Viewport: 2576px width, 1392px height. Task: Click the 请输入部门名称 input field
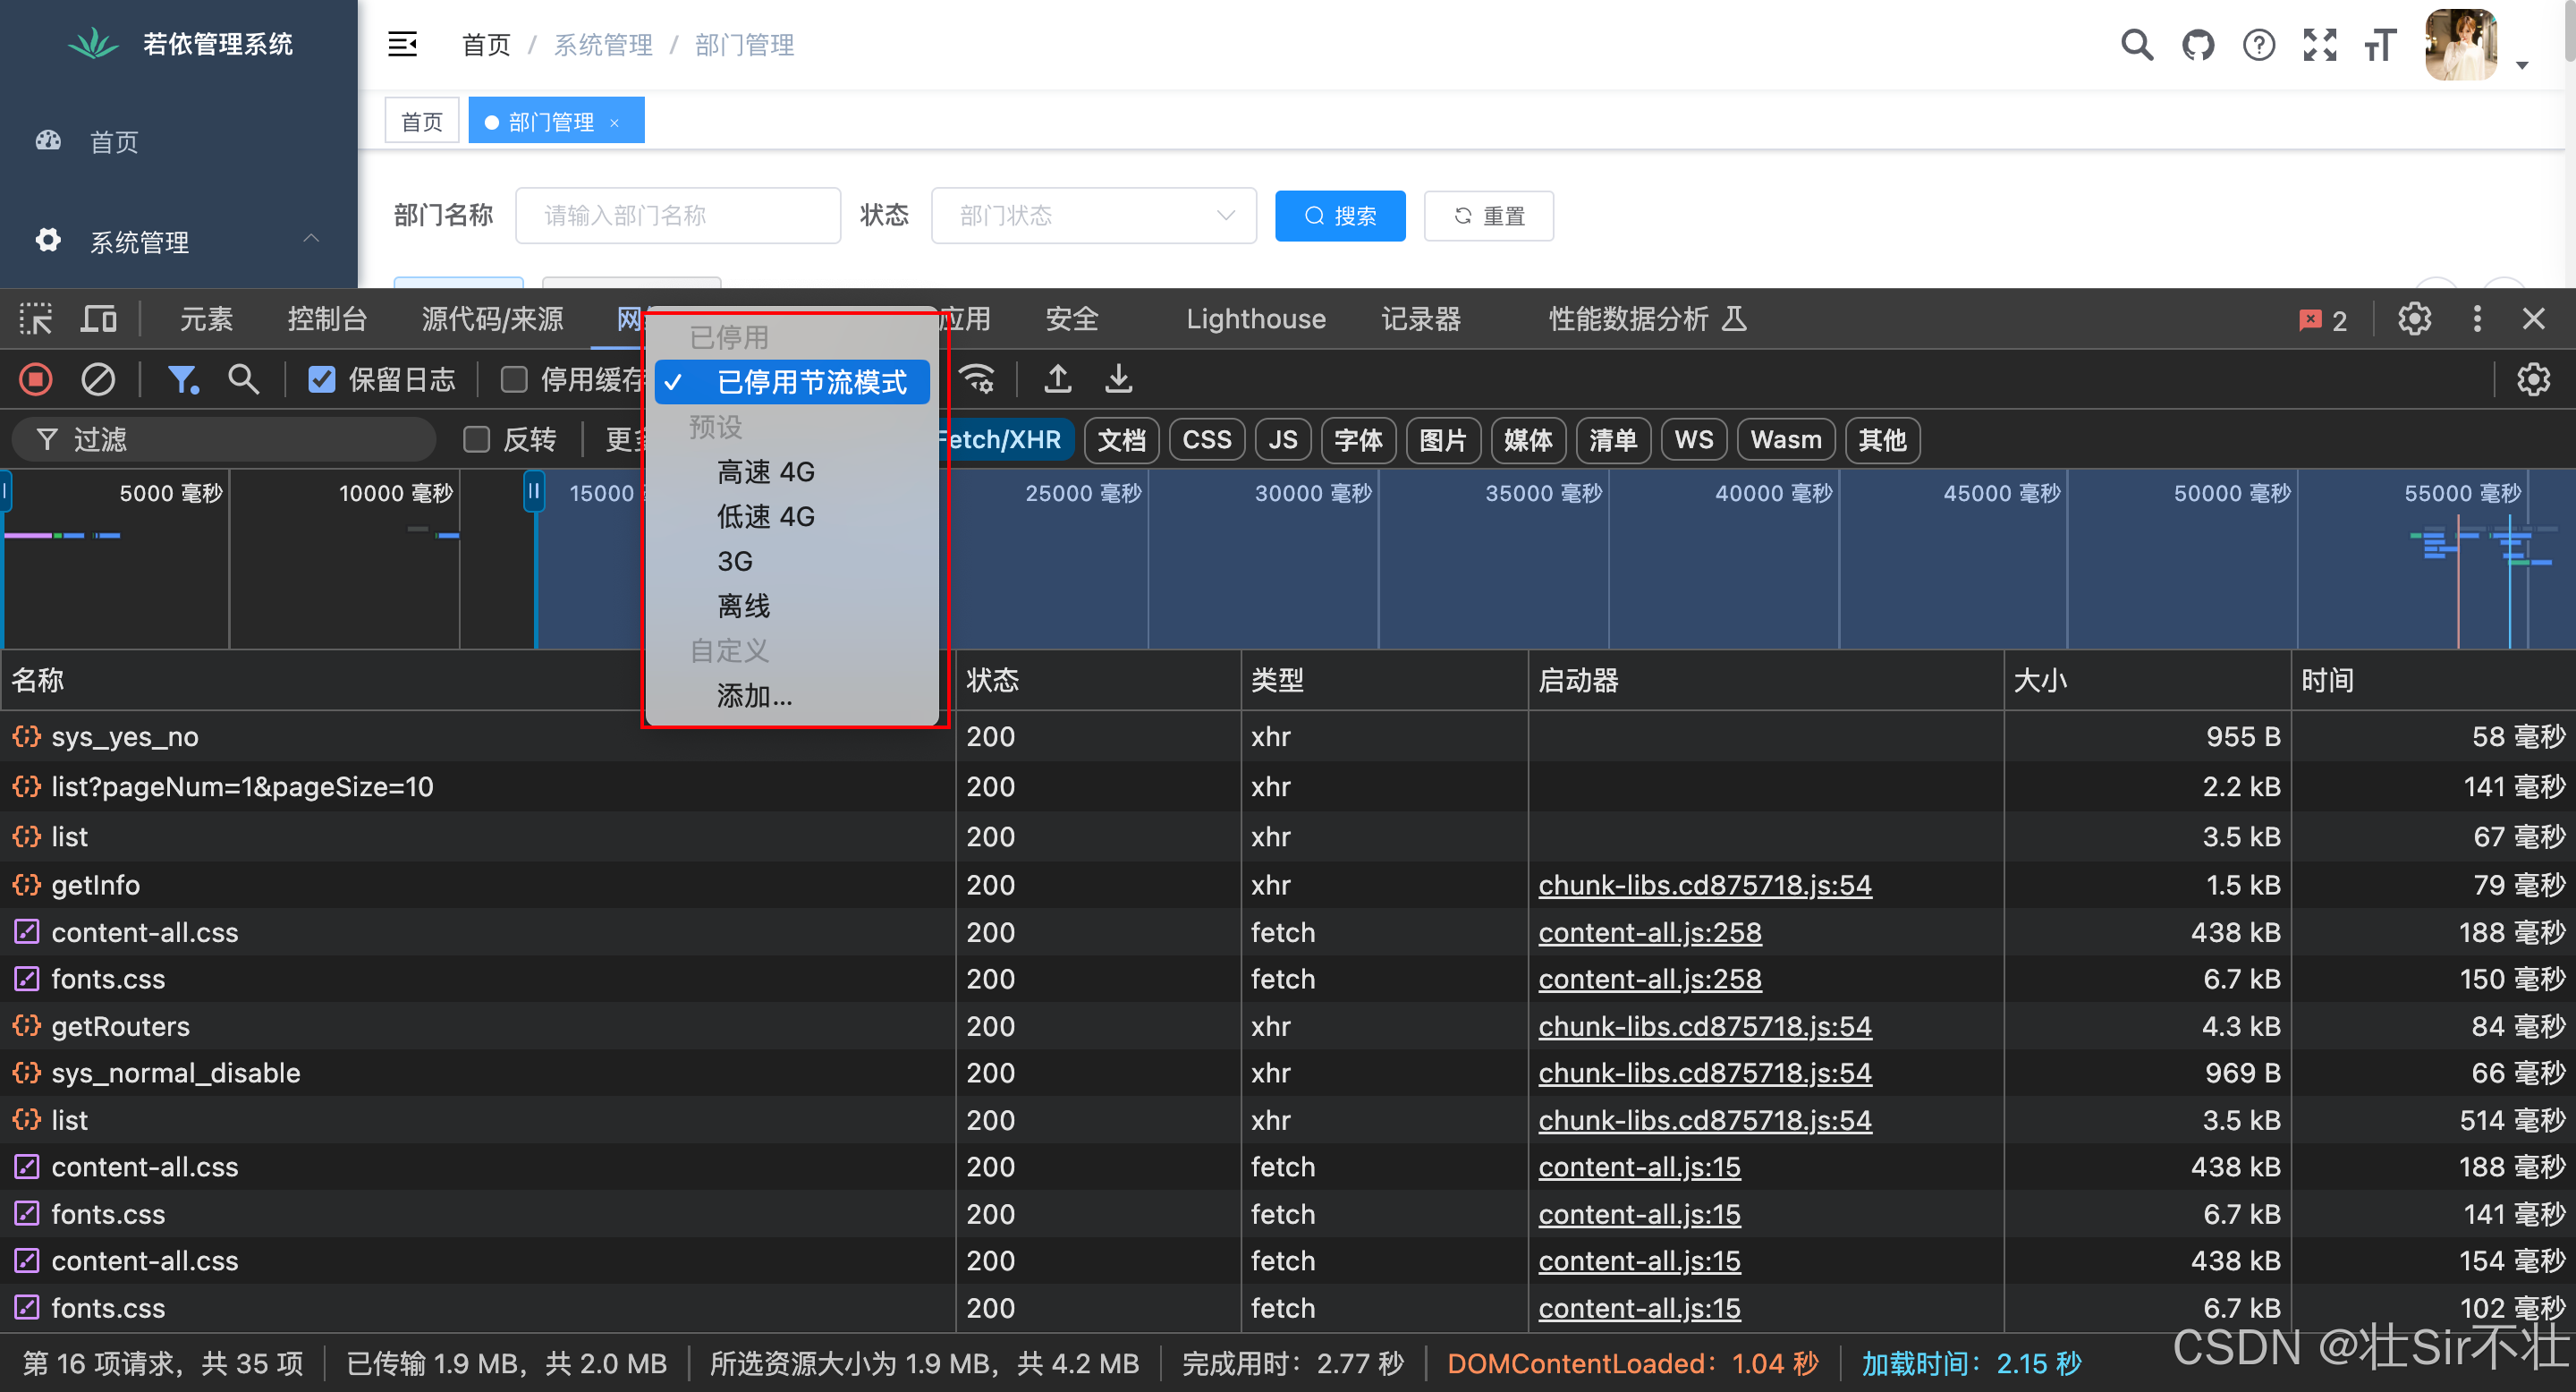pyautogui.click(x=677, y=216)
